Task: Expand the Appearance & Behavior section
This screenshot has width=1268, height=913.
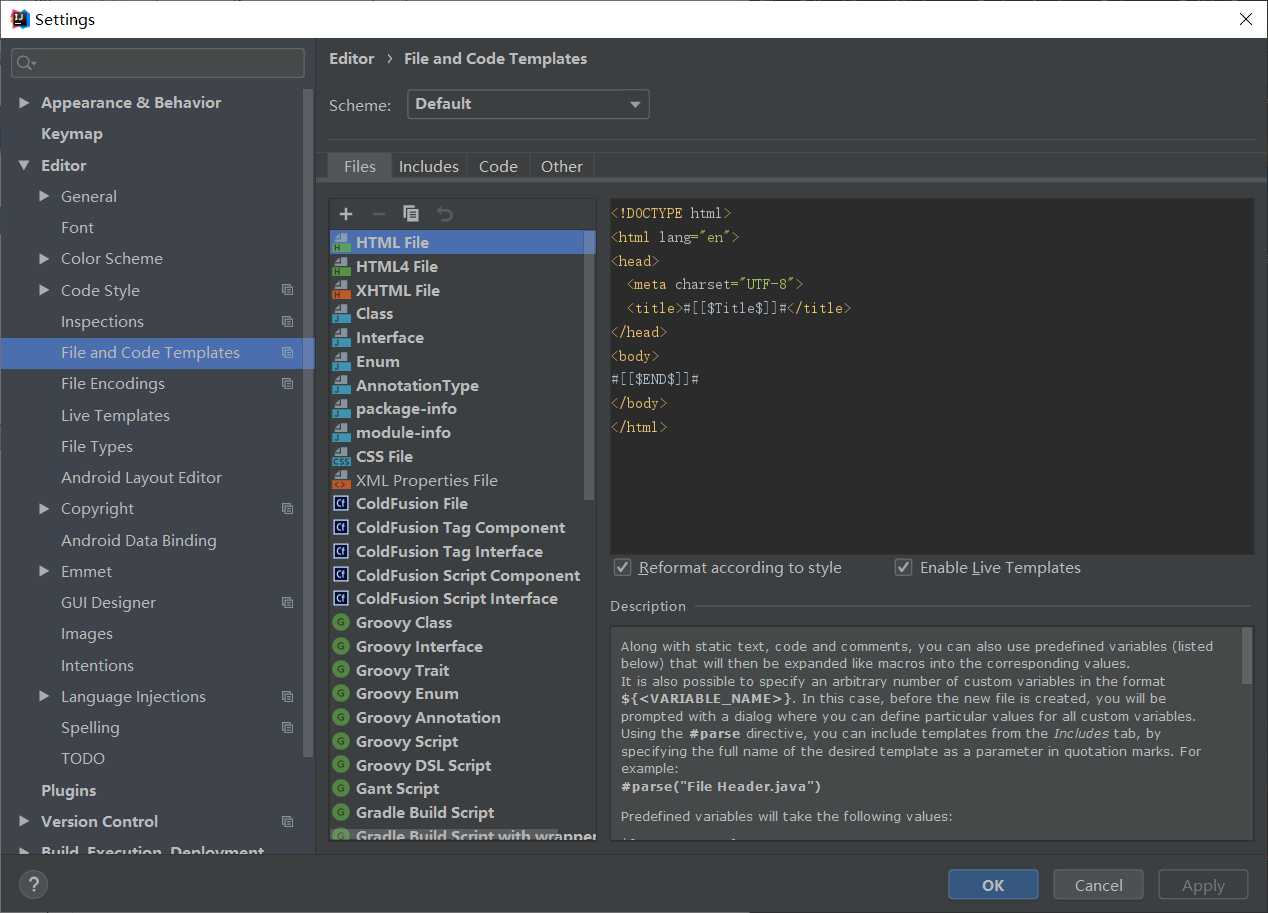Action: [x=24, y=103]
